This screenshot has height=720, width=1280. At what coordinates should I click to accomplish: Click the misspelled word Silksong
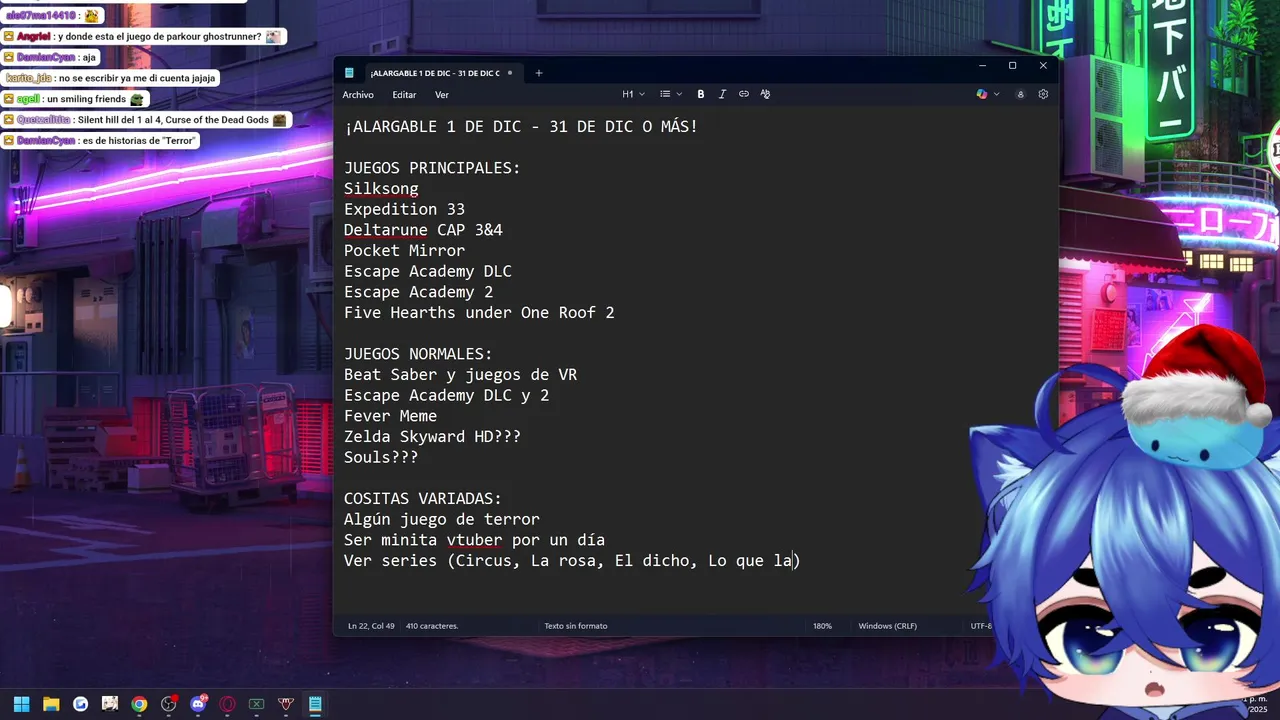(381, 189)
